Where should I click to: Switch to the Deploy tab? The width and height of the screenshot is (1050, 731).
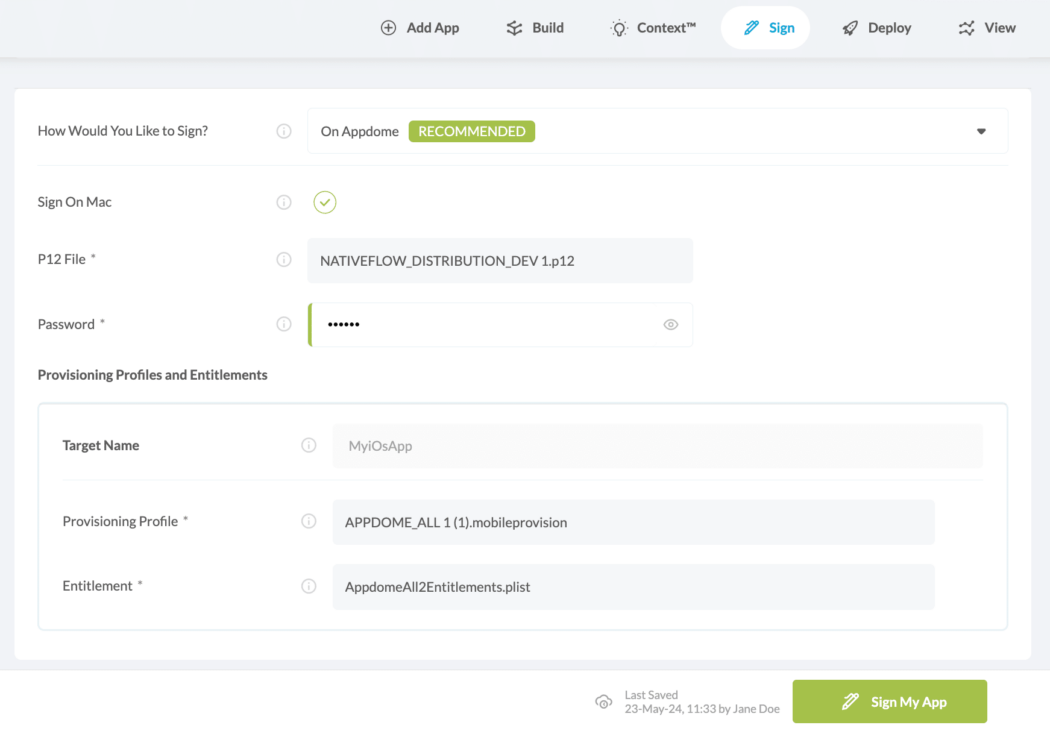[x=877, y=28]
